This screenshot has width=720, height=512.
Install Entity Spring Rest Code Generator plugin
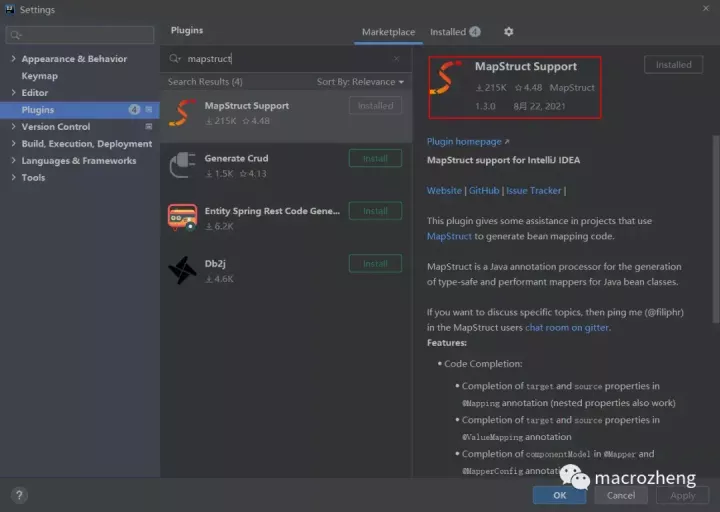point(375,211)
